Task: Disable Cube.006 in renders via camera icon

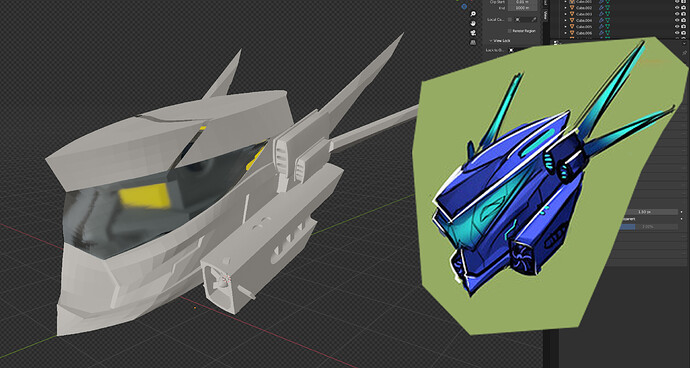Action: (684, 33)
